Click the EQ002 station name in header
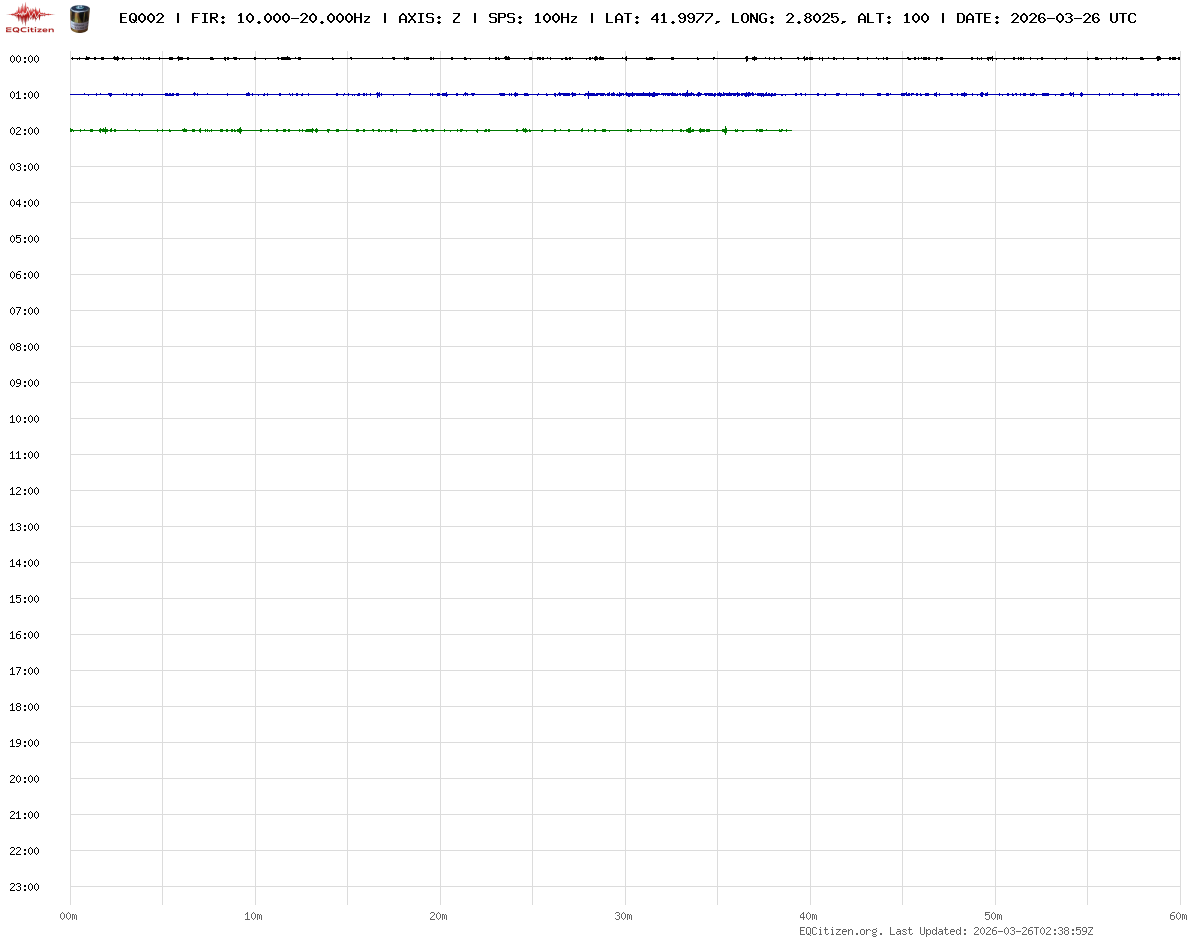 [x=141, y=18]
